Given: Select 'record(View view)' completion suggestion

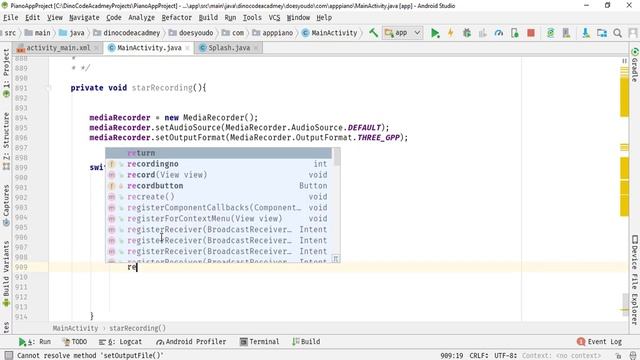Looking at the screenshot, I should pyautogui.click(x=219, y=175).
